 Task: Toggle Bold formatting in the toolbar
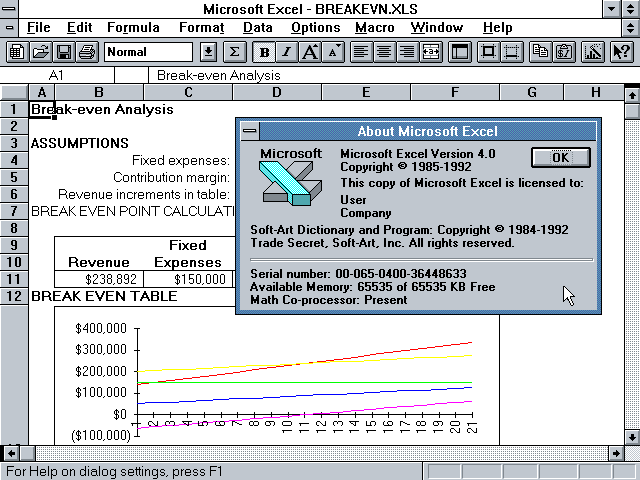(x=264, y=52)
